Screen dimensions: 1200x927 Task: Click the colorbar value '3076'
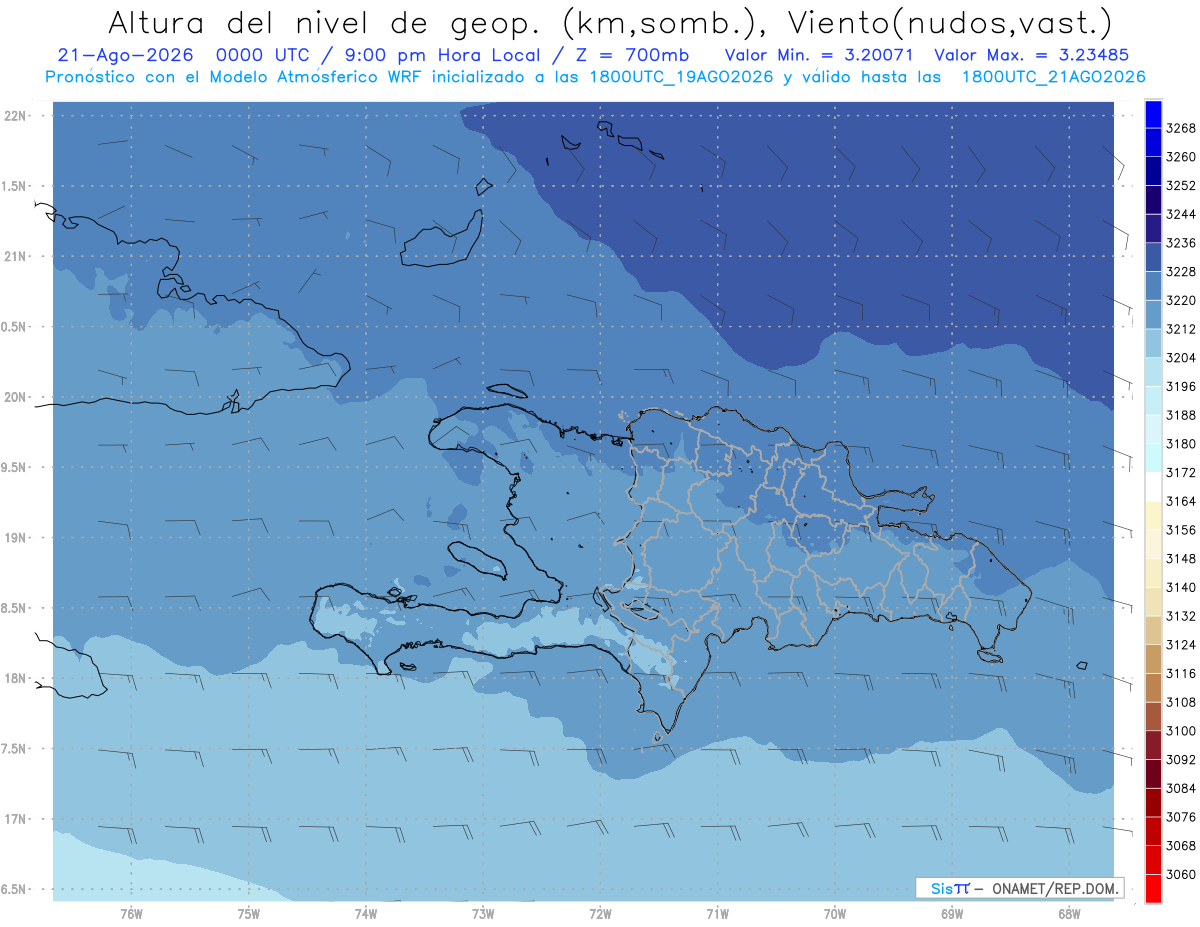1181,817
